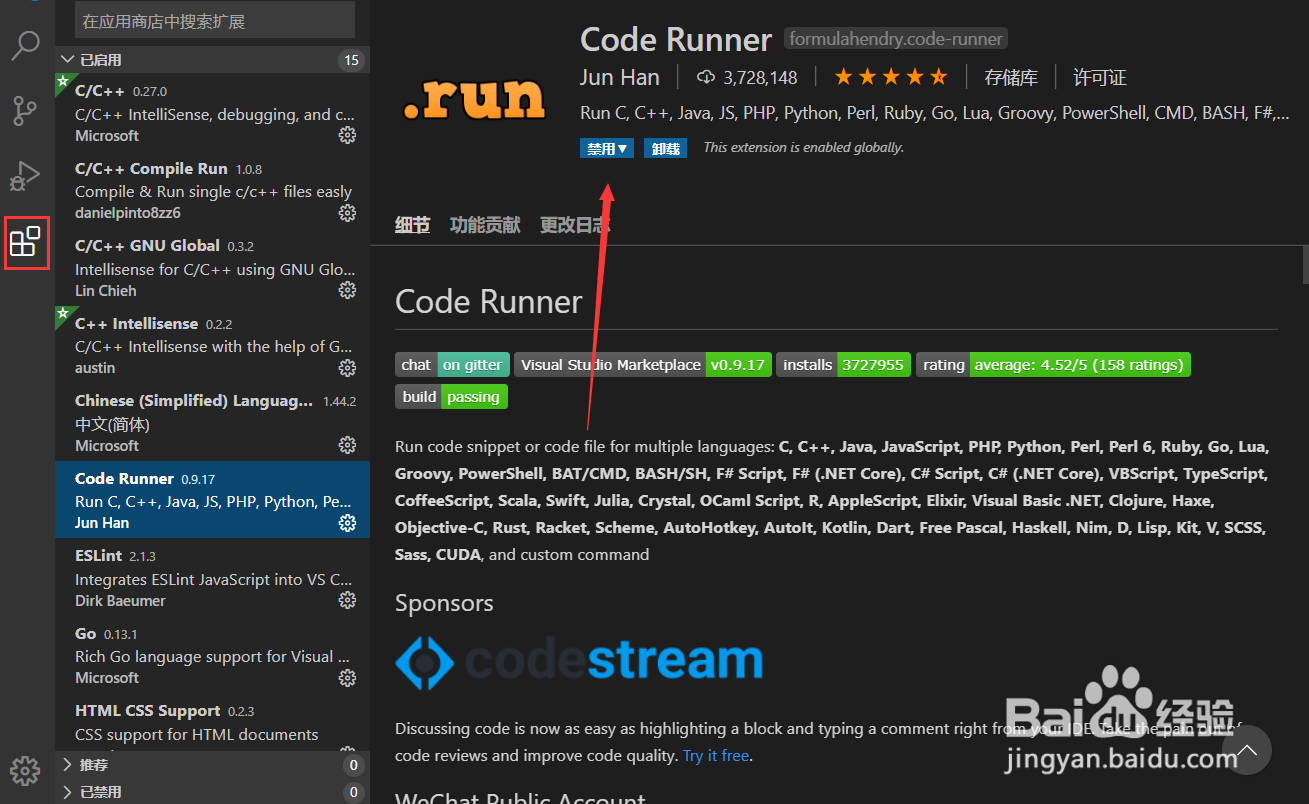Viewport: 1309px width, 804px height.
Task: Open the 禁用 disable dropdown
Action: tap(607, 148)
